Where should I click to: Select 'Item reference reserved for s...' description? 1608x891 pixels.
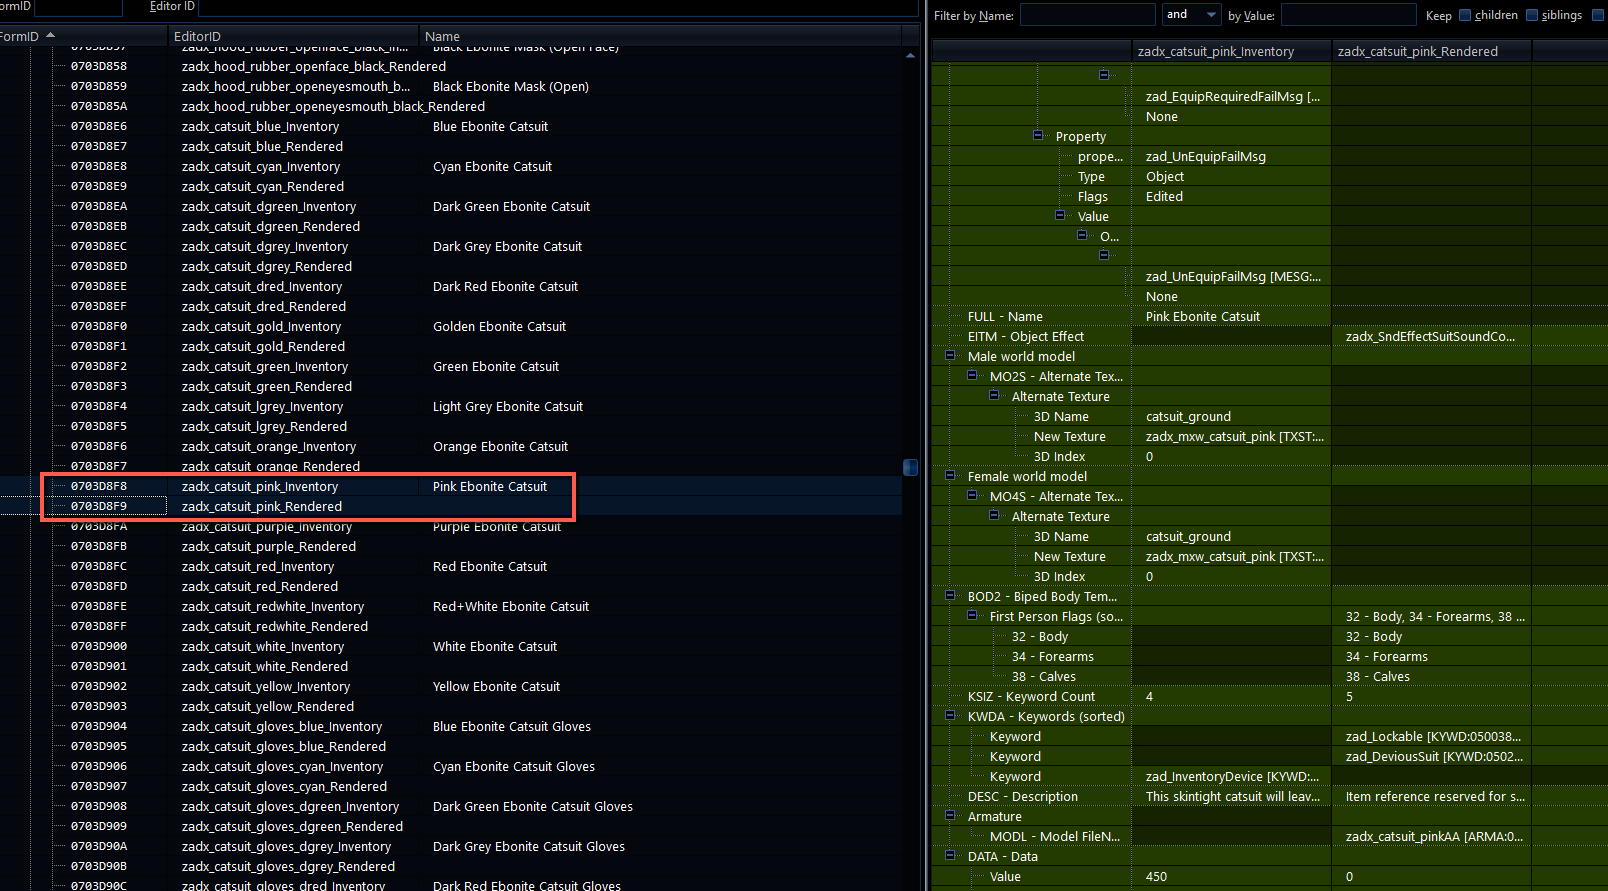coord(1435,796)
